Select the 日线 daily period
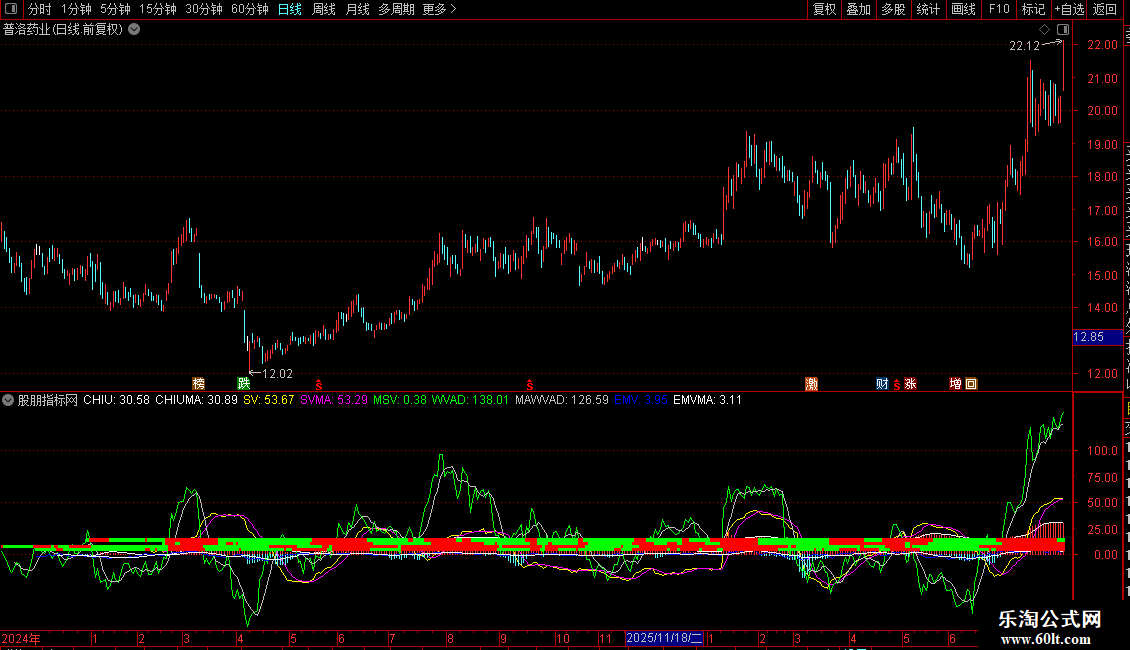The image size is (1130, 650). click(x=290, y=9)
